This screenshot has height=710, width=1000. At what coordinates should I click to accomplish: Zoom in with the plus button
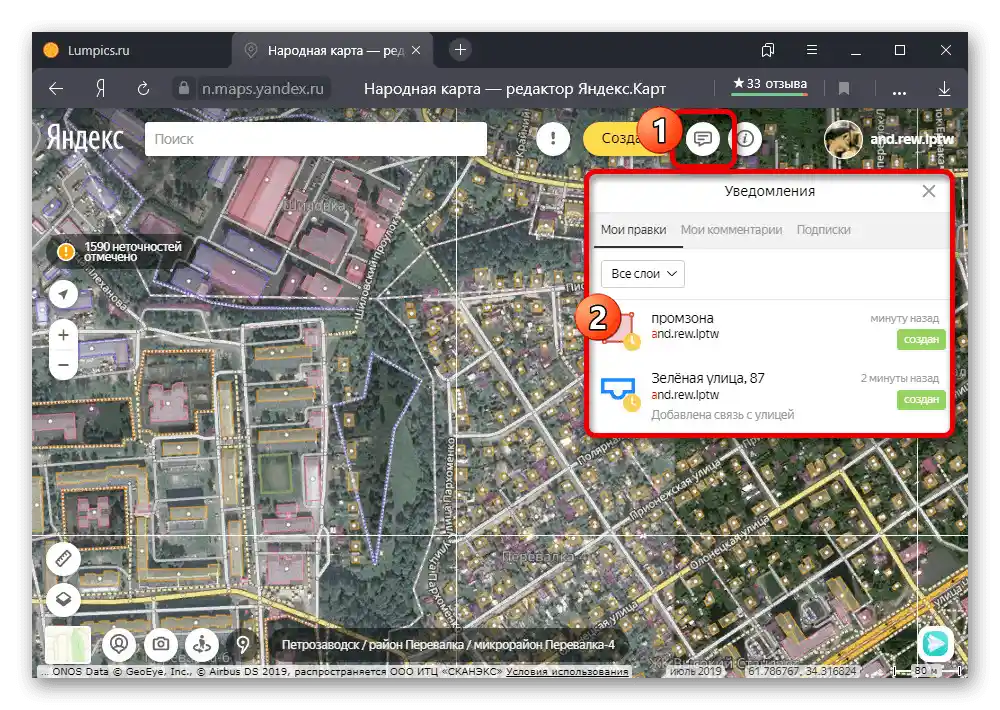tap(64, 335)
